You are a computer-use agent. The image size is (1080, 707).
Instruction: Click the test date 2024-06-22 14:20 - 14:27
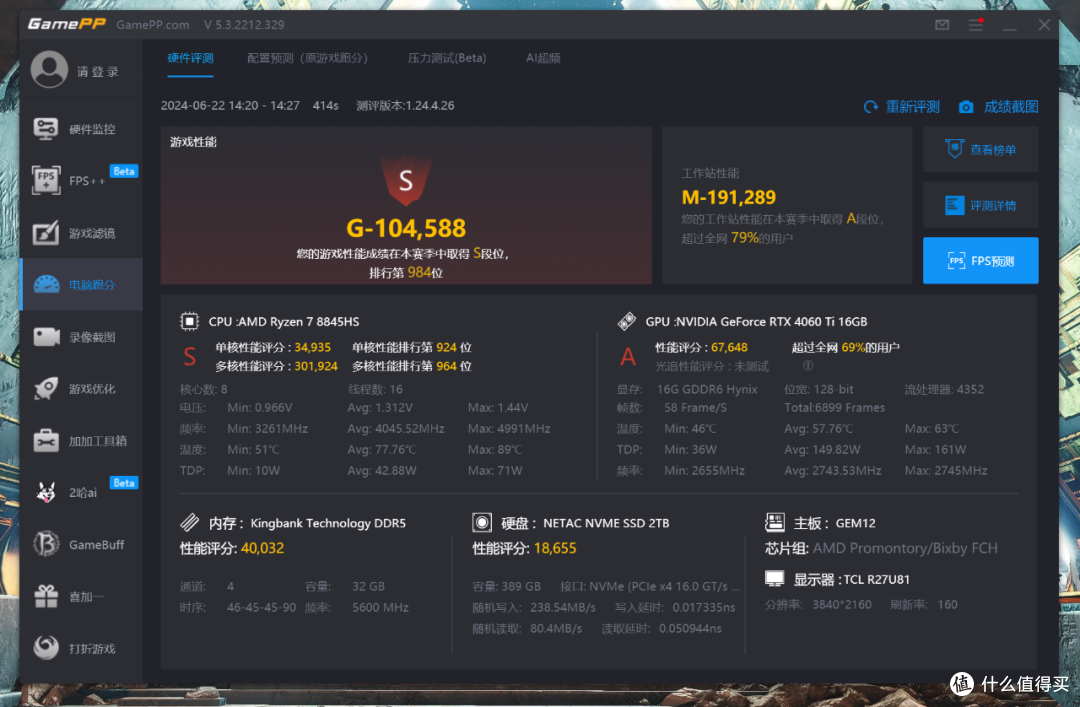click(230, 105)
